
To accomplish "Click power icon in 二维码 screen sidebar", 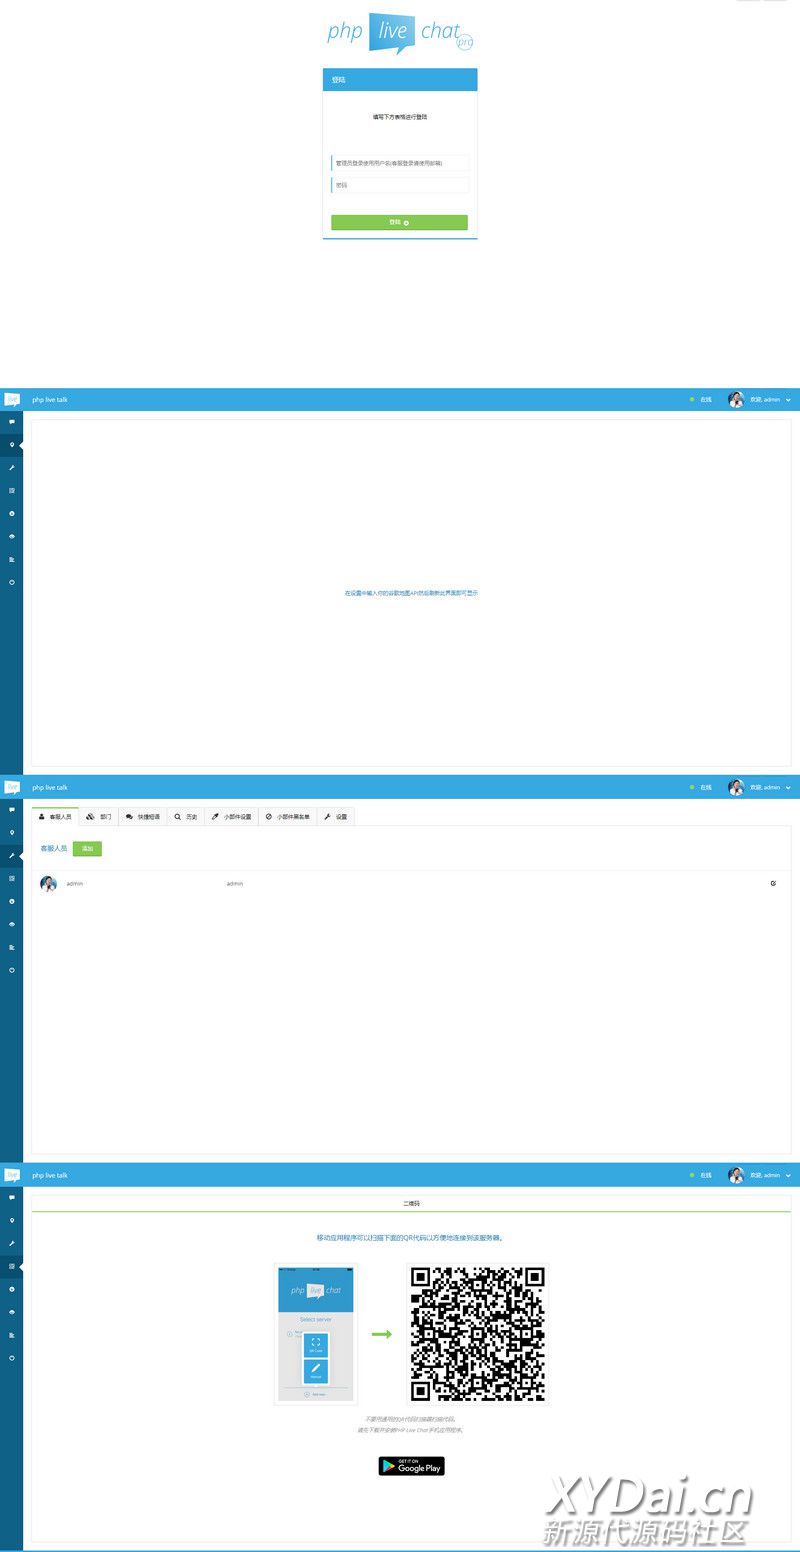I will click(12, 1358).
